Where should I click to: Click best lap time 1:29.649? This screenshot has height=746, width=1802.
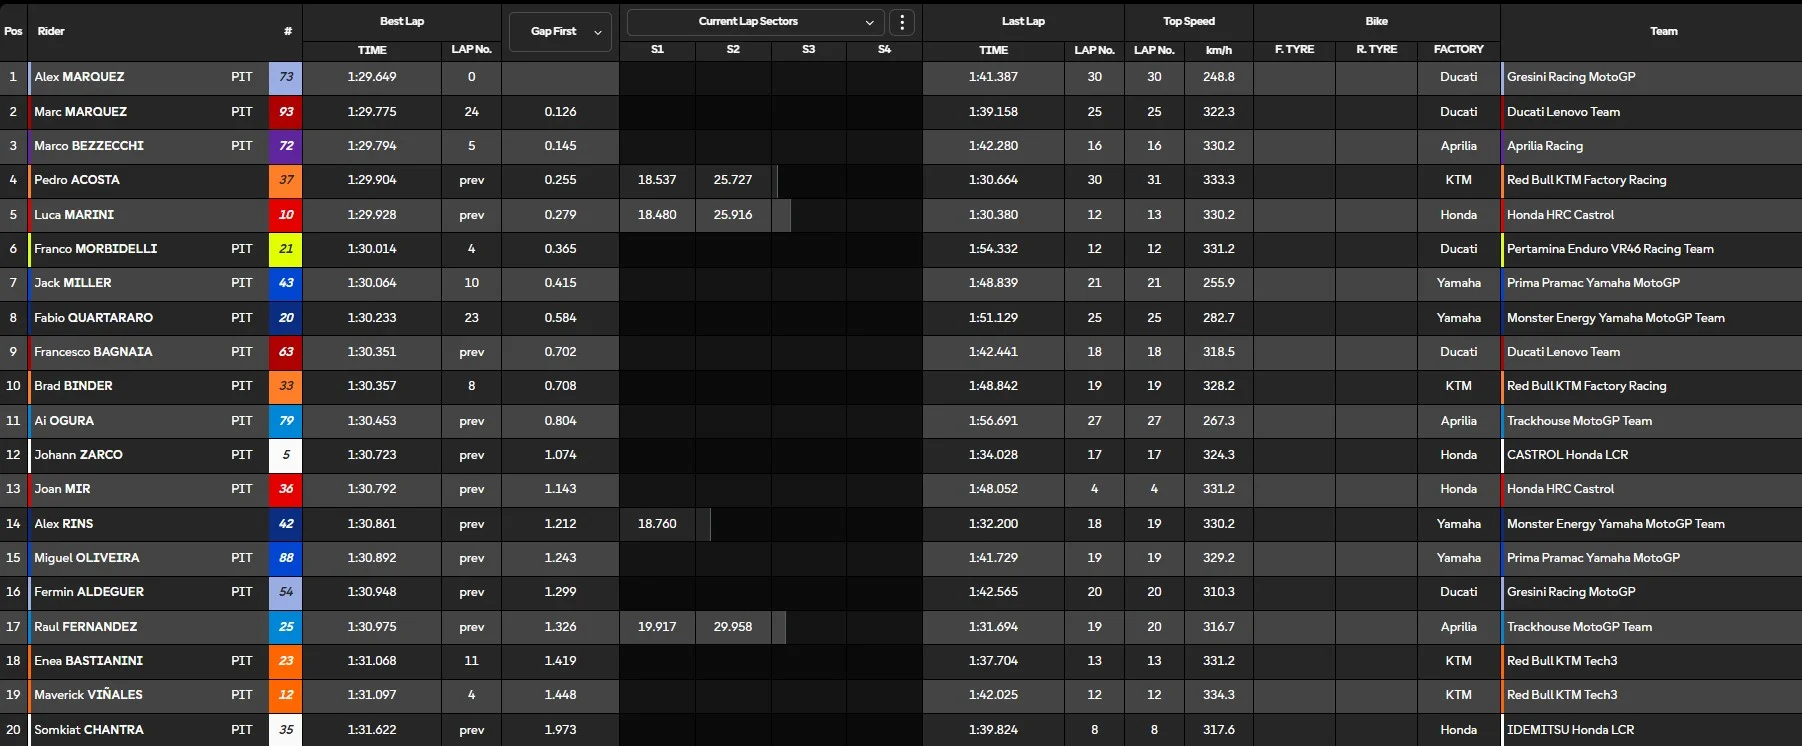[372, 77]
